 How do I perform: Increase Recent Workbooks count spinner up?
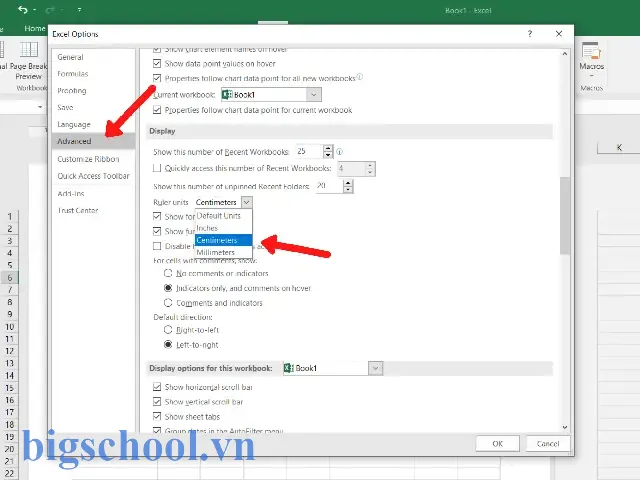point(328,148)
